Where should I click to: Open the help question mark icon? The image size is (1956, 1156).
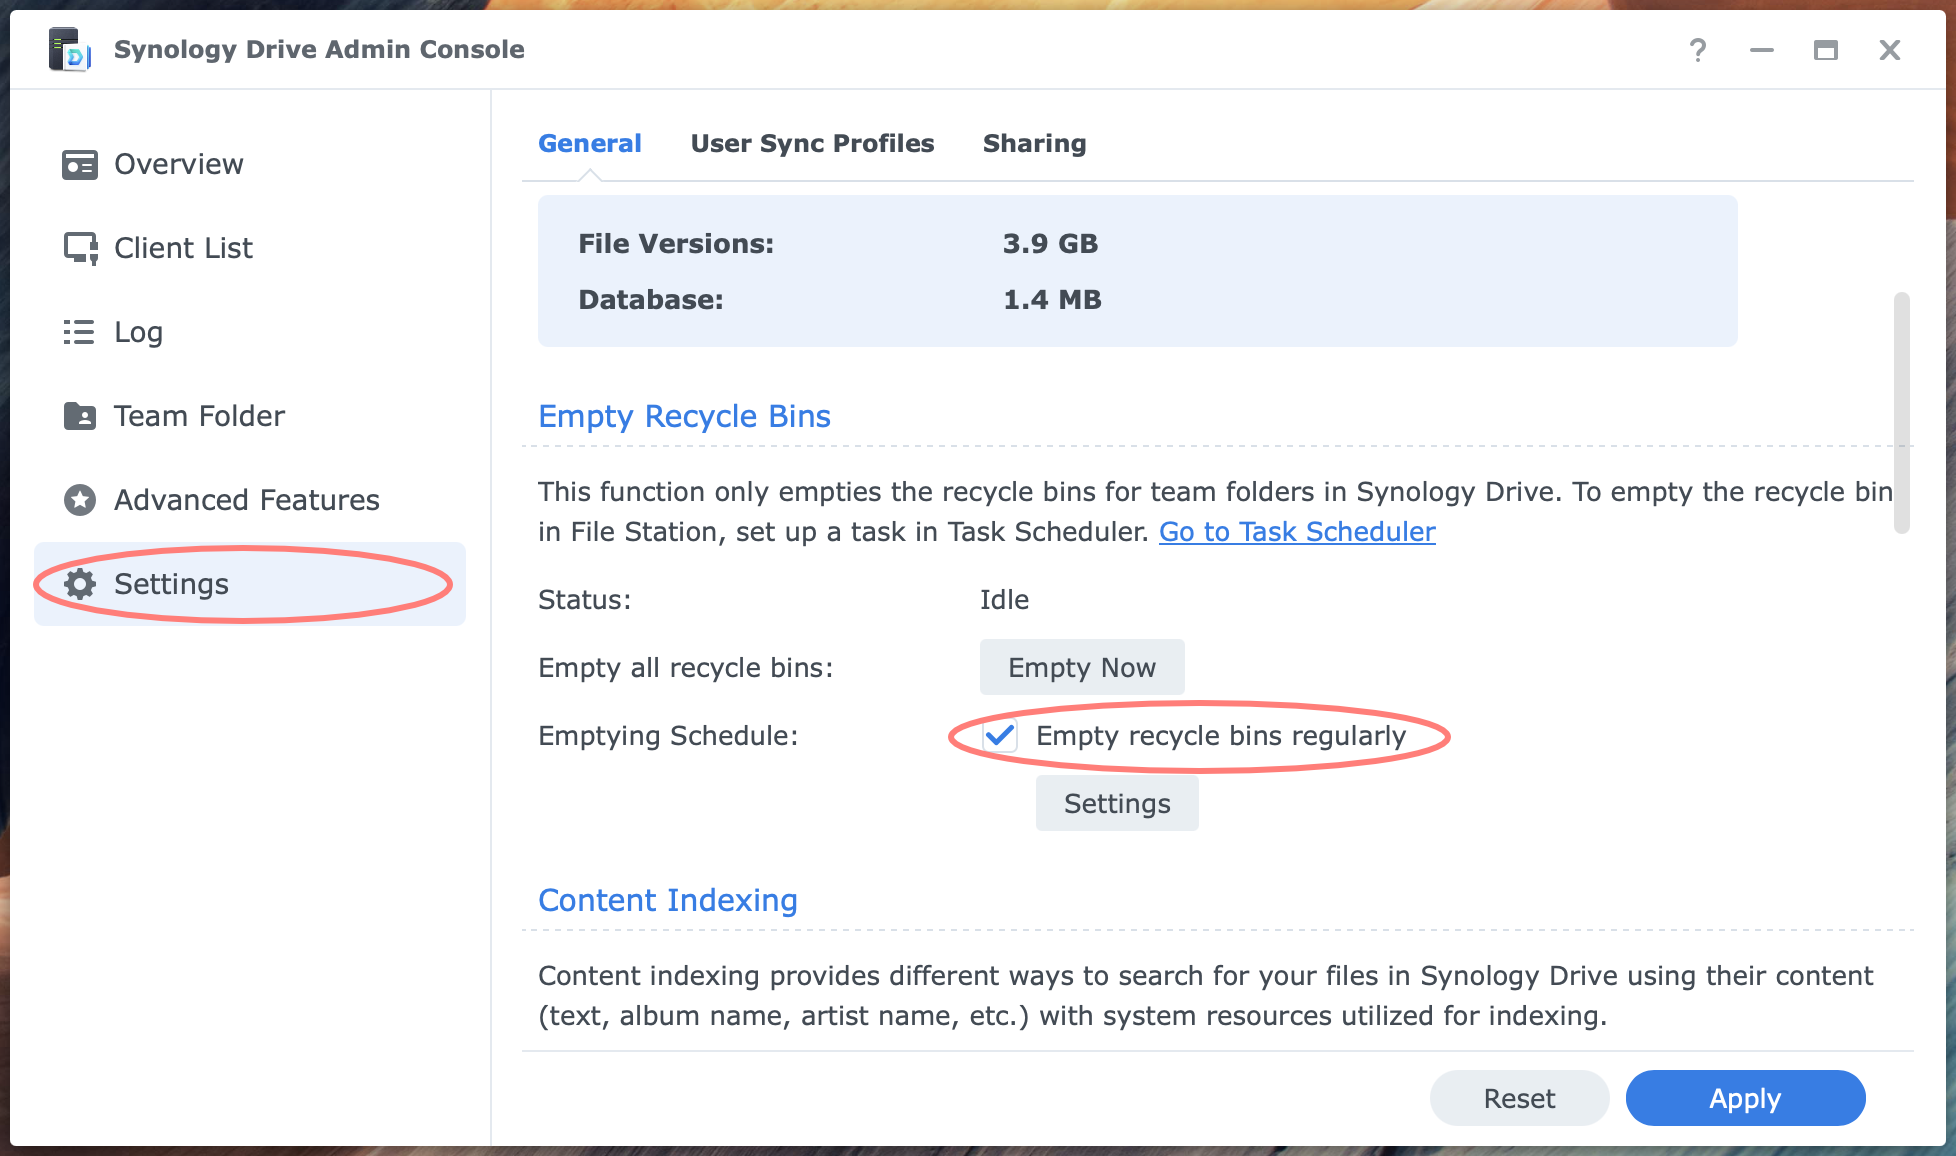[1697, 49]
